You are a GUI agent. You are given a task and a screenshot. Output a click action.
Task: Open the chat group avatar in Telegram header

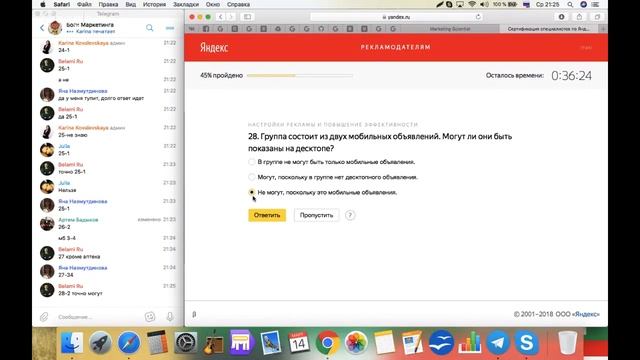[55, 28]
